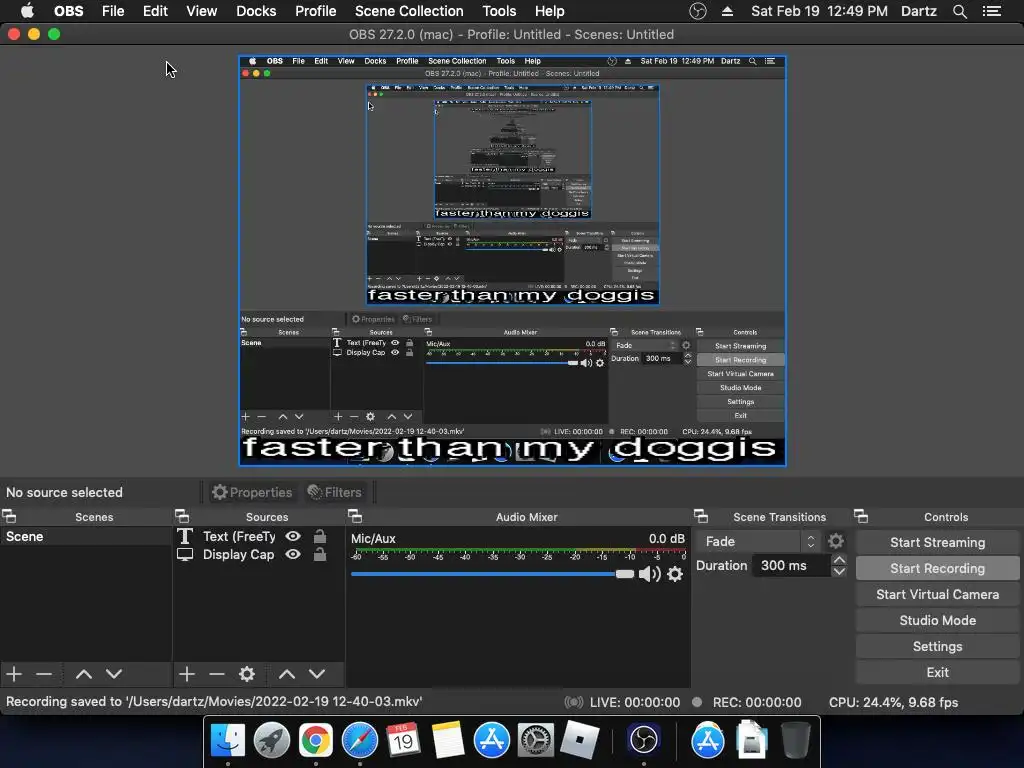Click Start Recording button

(x=937, y=568)
